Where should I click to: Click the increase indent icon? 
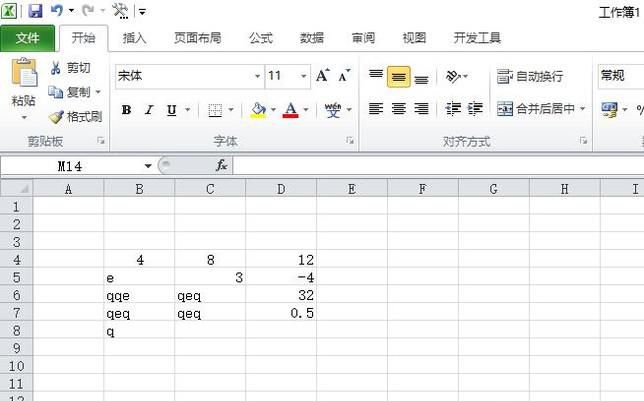pos(475,109)
